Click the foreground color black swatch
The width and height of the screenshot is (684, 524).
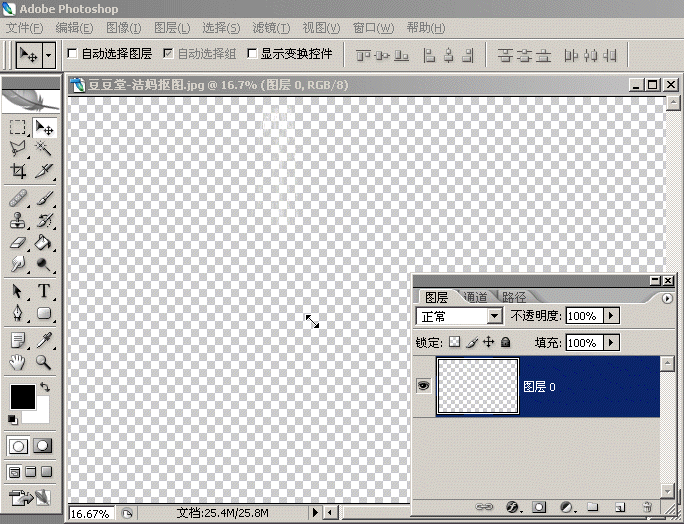coord(21,395)
